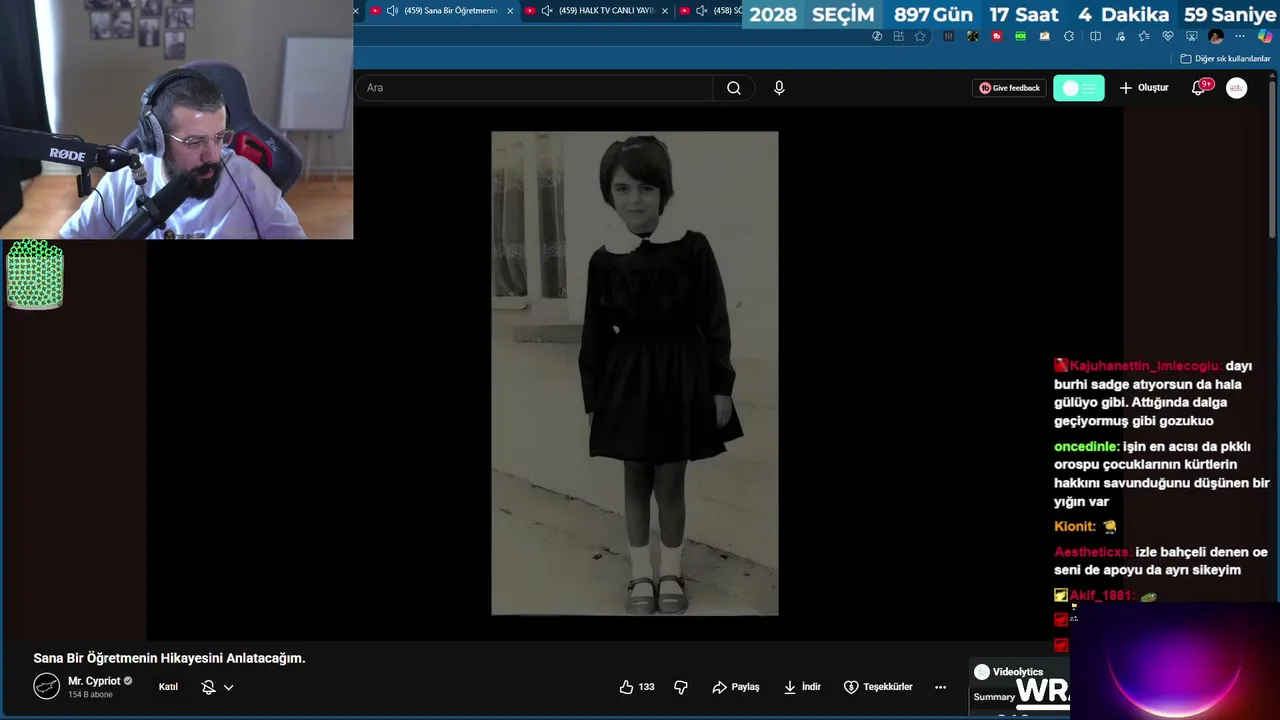Close the HALK TV CANLI YAYIN tab
The image size is (1280, 720).
665,11
